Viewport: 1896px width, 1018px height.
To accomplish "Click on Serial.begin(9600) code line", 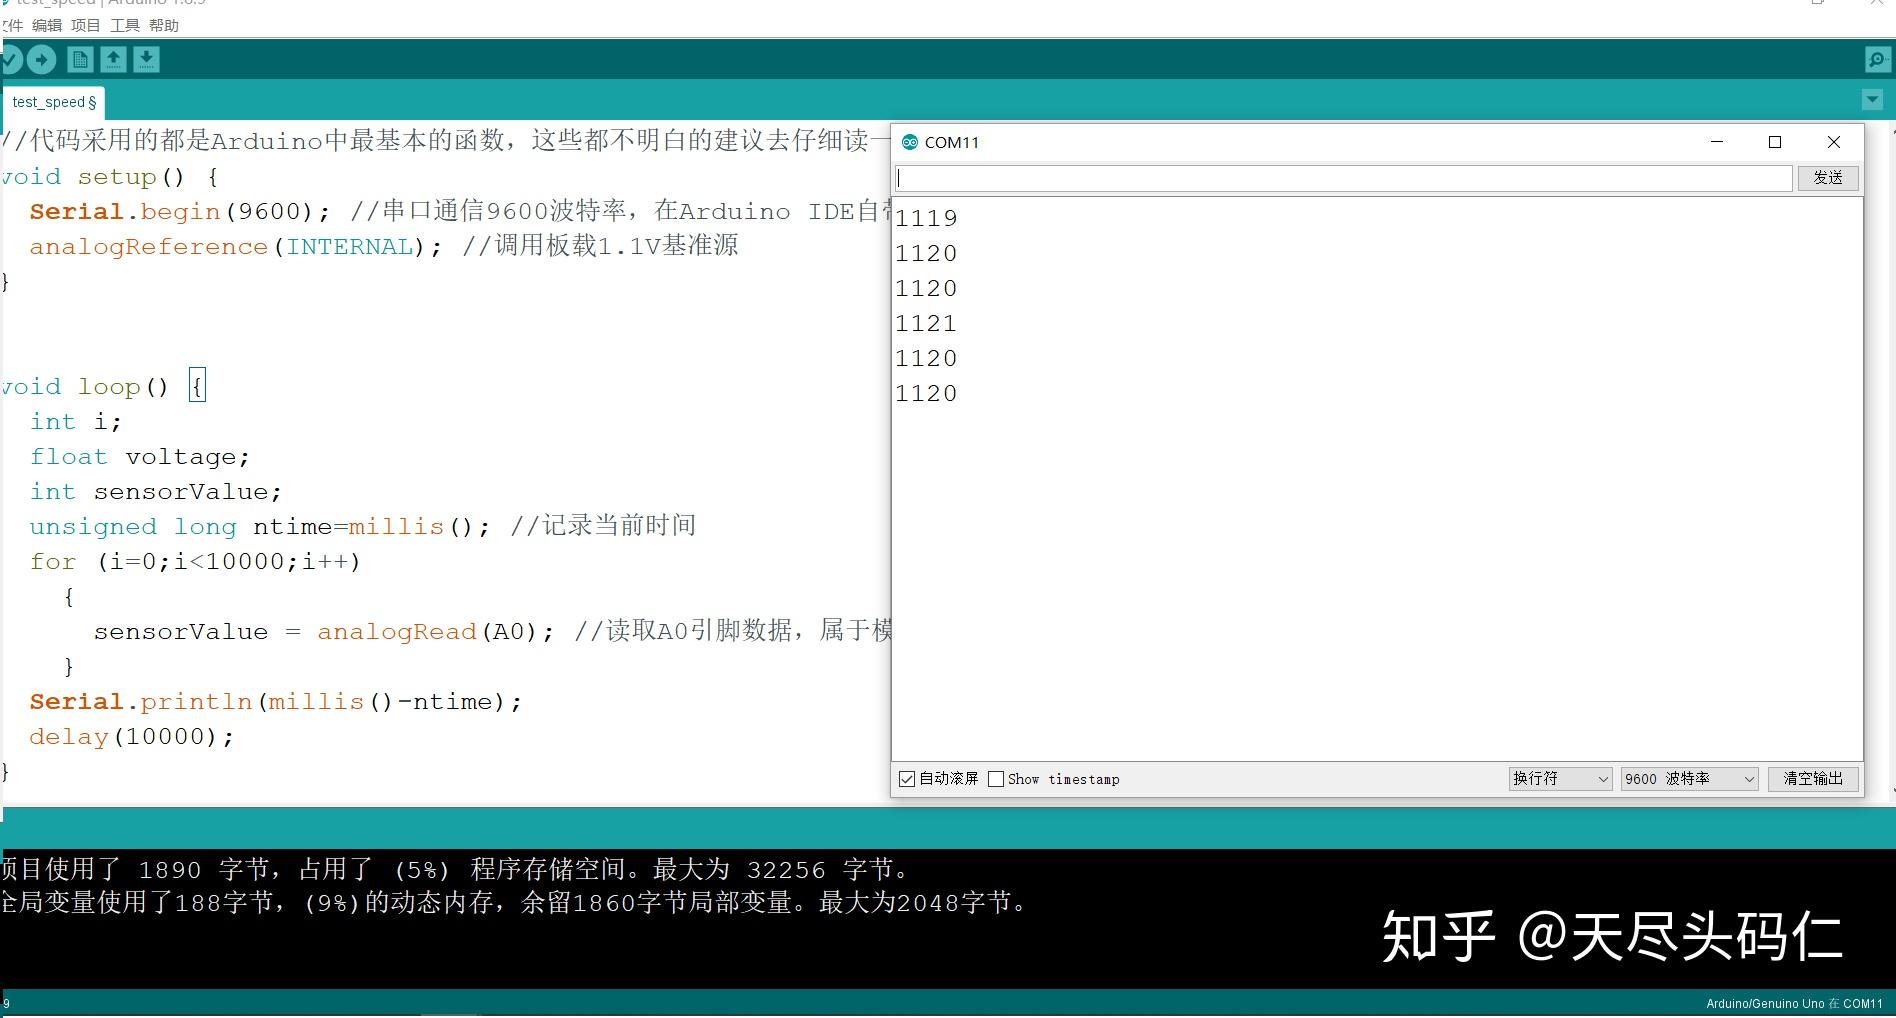I will 180,212.
